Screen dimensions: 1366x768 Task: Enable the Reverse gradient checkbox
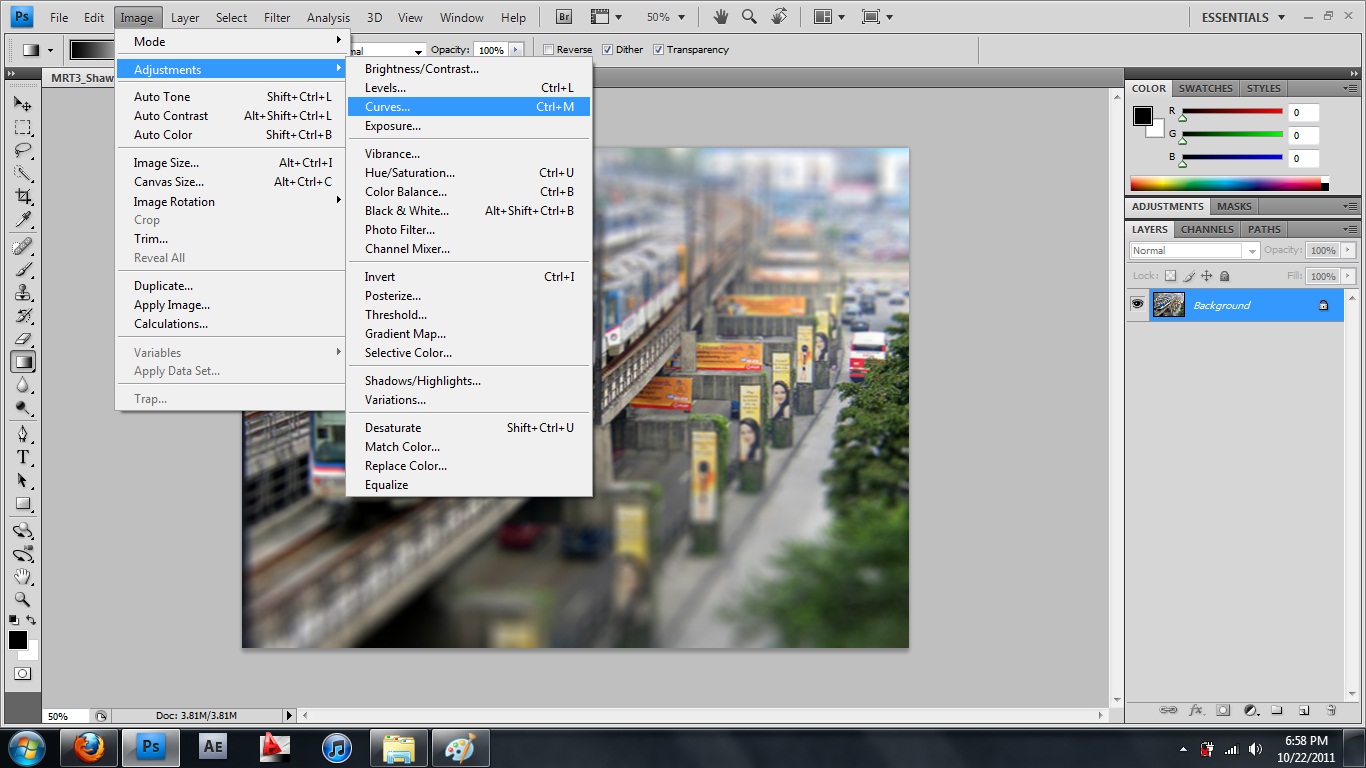click(x=548, y=50)
